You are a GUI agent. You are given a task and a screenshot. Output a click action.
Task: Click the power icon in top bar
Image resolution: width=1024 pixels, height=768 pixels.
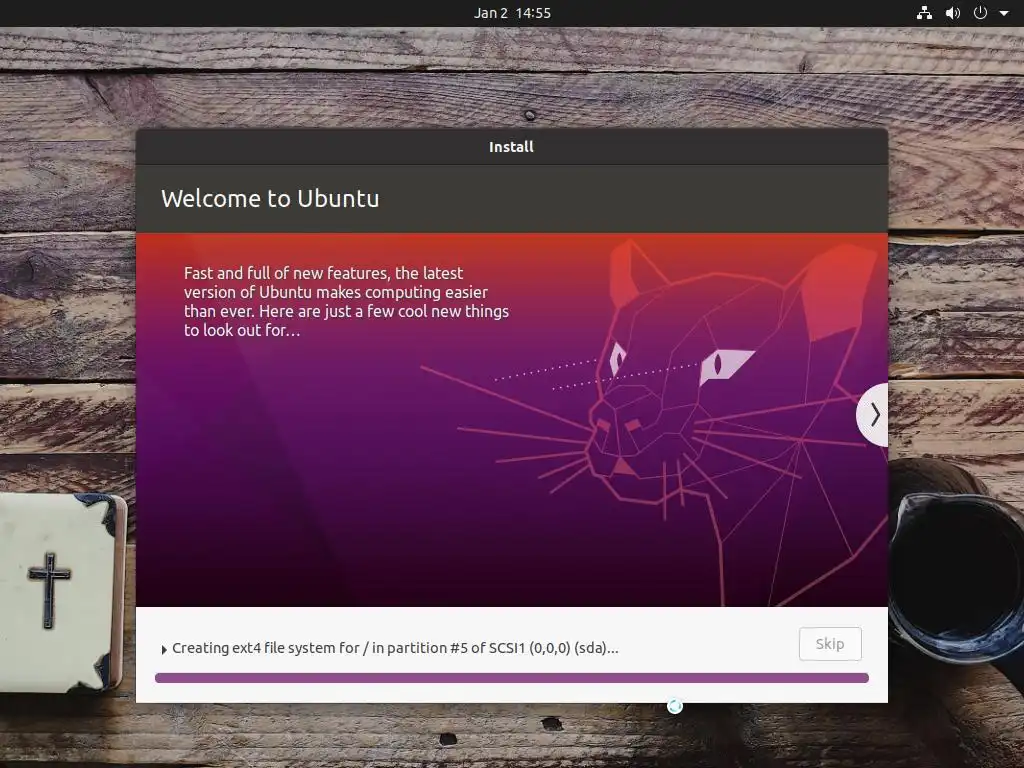coord(980,13)
